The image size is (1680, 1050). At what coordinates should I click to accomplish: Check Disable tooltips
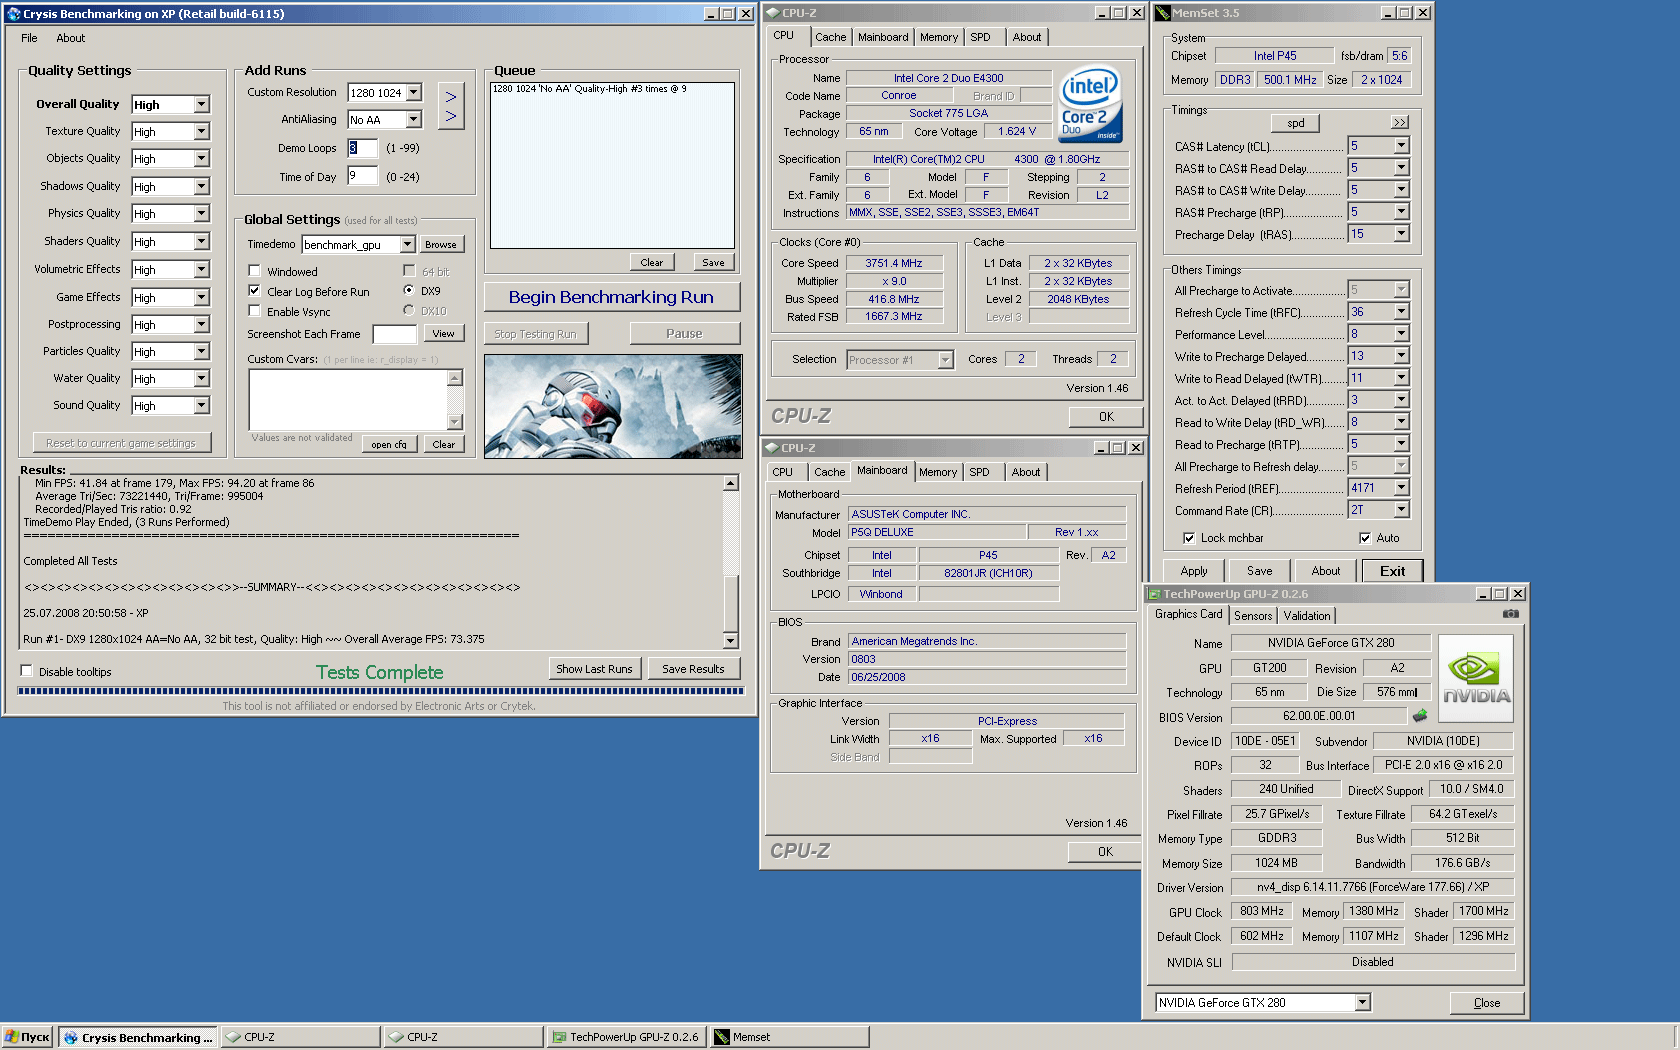pos(27,671)
